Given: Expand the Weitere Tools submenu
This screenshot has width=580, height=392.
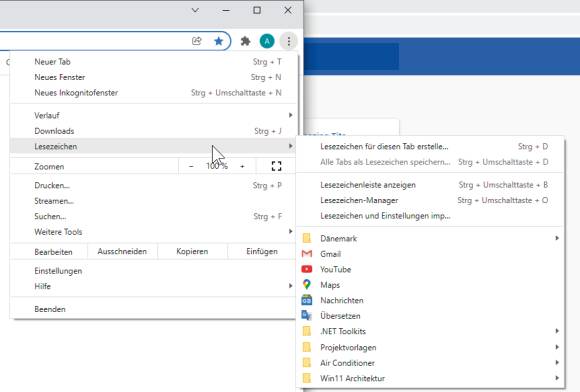Looking at the screenshot, I should tap(153, 232).
